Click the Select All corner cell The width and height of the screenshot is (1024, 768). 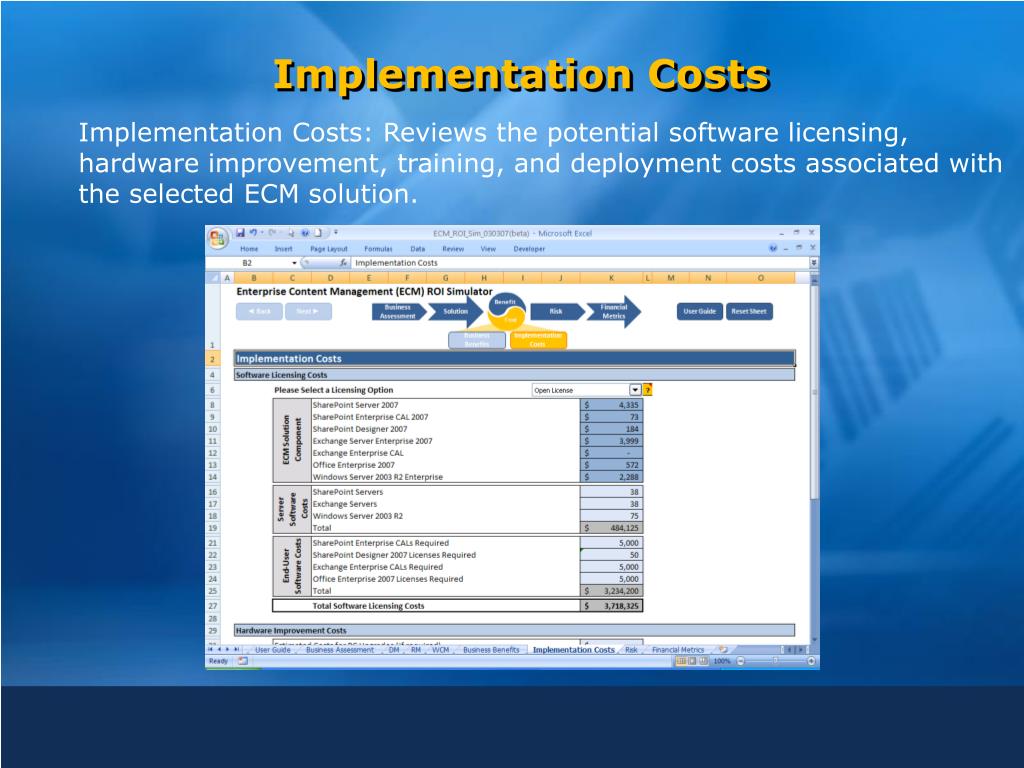[x=213, y=278]
